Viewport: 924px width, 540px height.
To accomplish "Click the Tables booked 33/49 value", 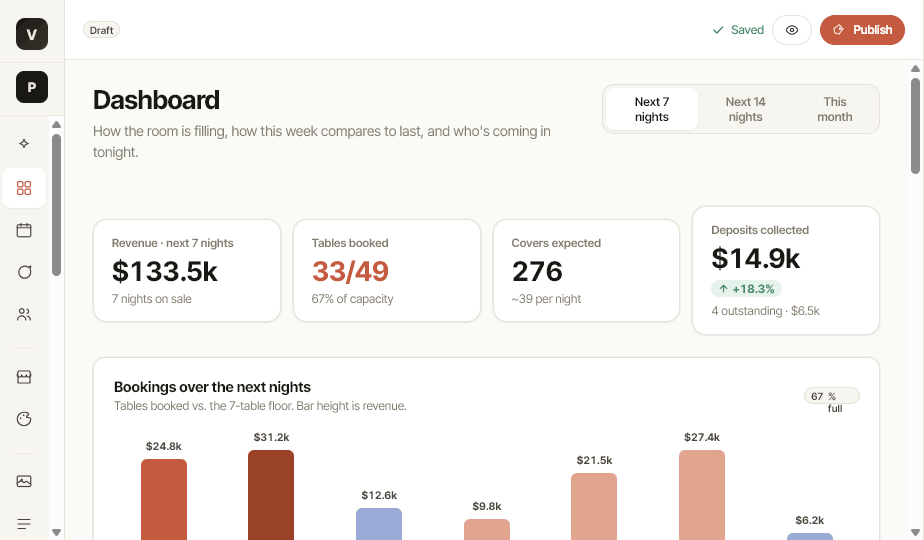I will [x=350, y=271].
